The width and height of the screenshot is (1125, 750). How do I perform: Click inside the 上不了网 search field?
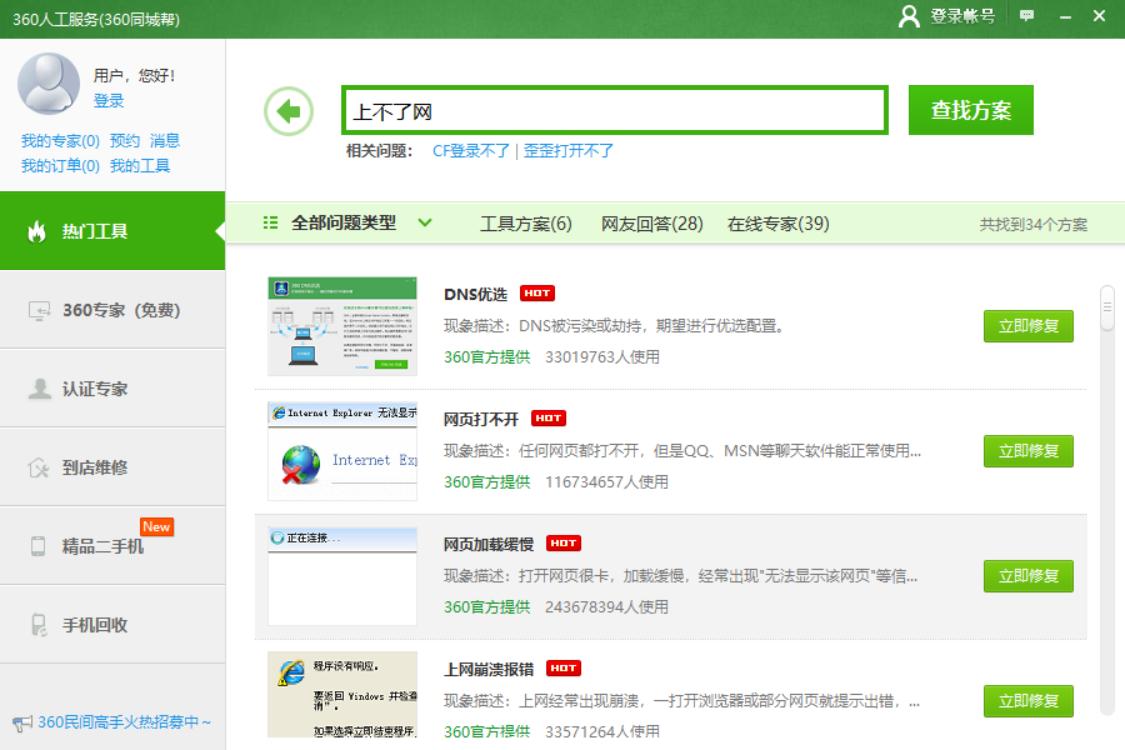[615, 110]
